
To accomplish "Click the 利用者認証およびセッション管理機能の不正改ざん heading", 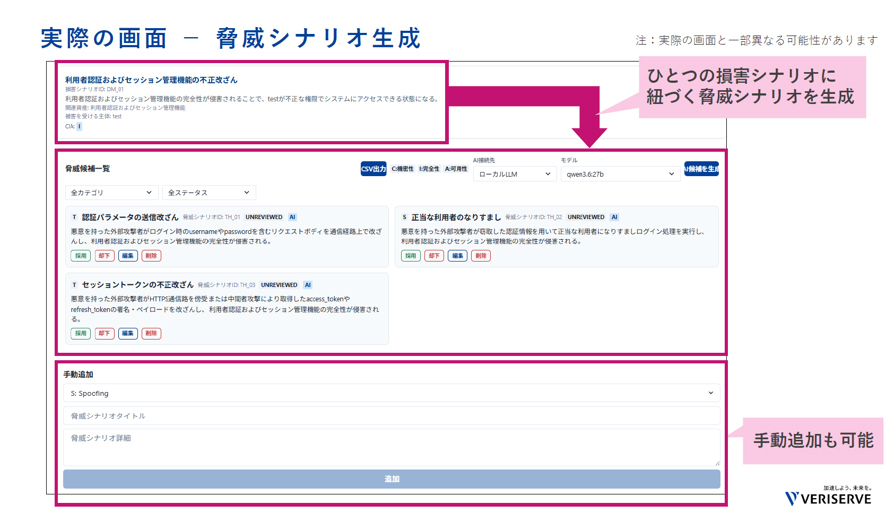I will [x=151, y=80].
